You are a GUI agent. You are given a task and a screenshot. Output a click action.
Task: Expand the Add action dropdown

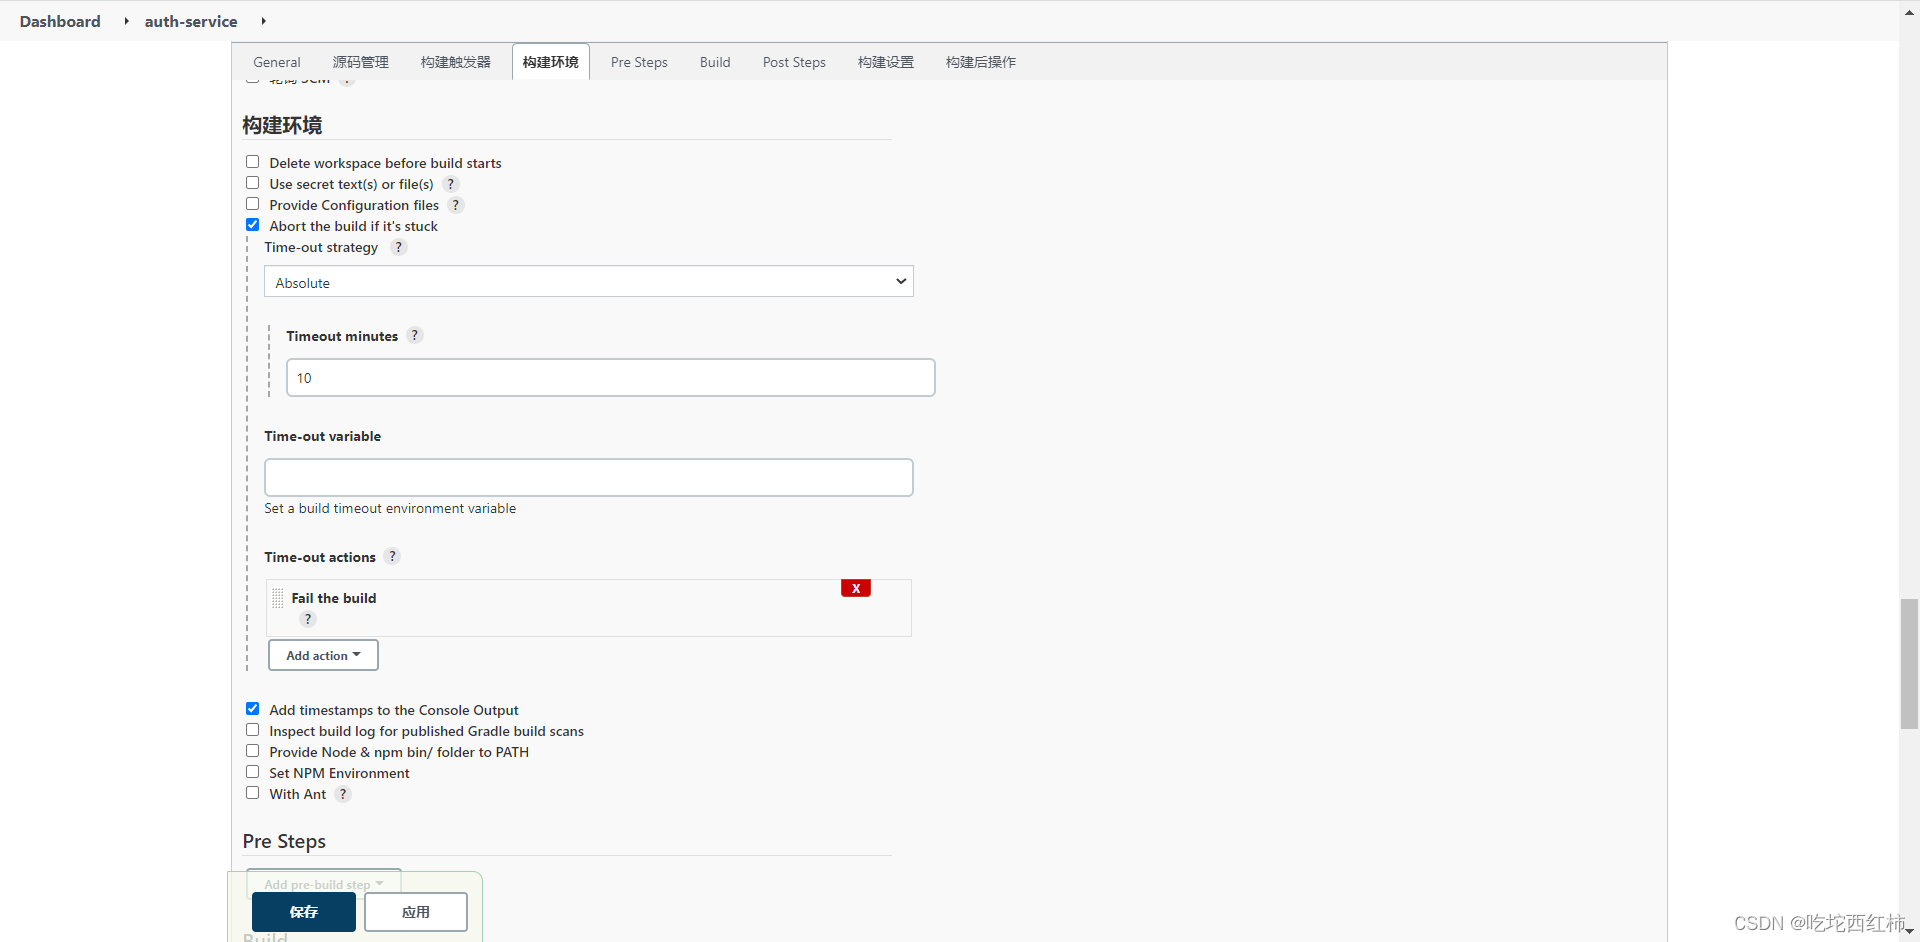click(x=323, y=655)
